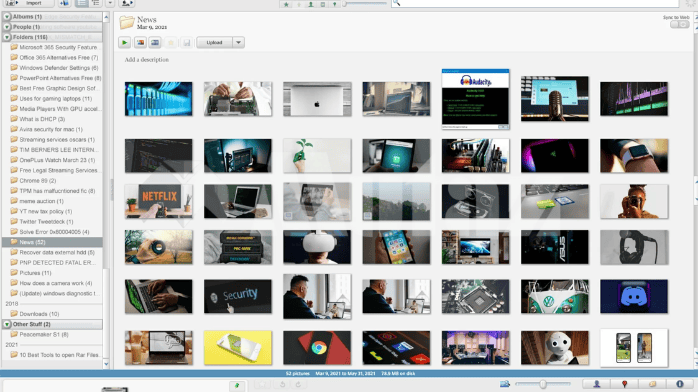
Task: Collapse the Albums section
Action: pos(7,17)
